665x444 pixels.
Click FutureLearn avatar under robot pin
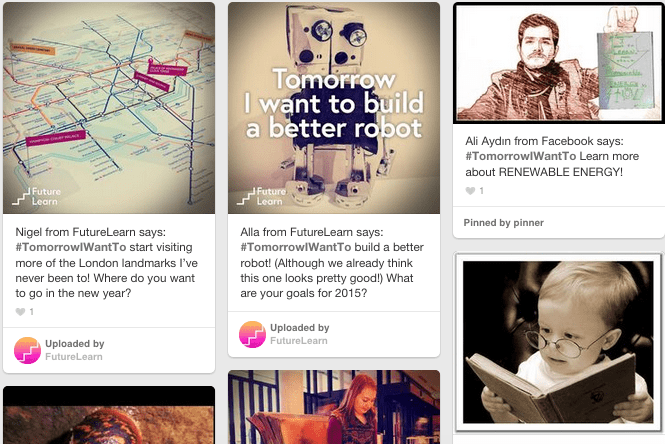point(252,334)
